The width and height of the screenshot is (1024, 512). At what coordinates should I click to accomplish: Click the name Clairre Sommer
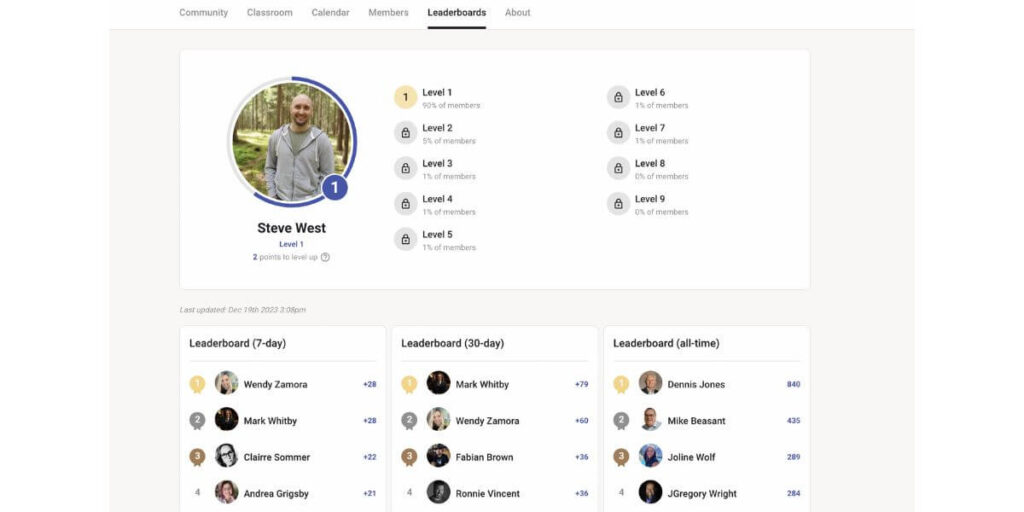(x=277, y=458)
